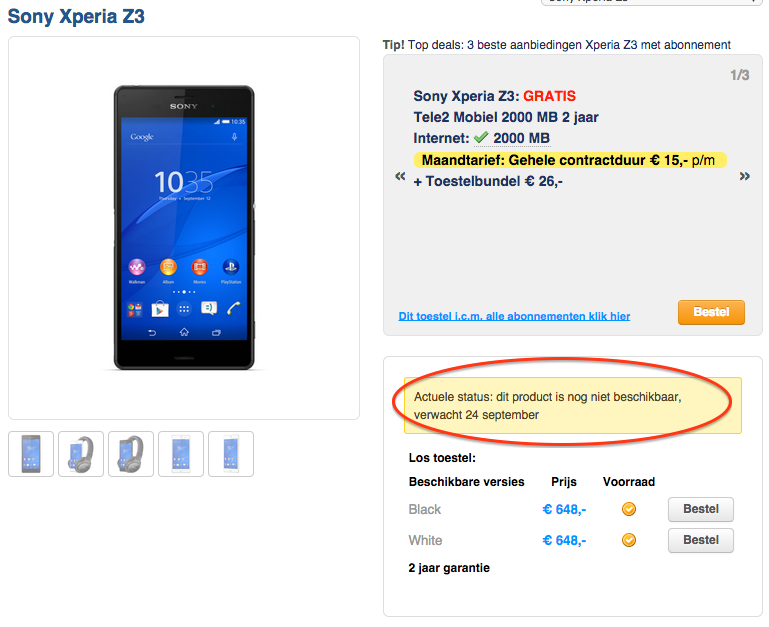Click the Black price € 648,-

click(x=564, y=509)
